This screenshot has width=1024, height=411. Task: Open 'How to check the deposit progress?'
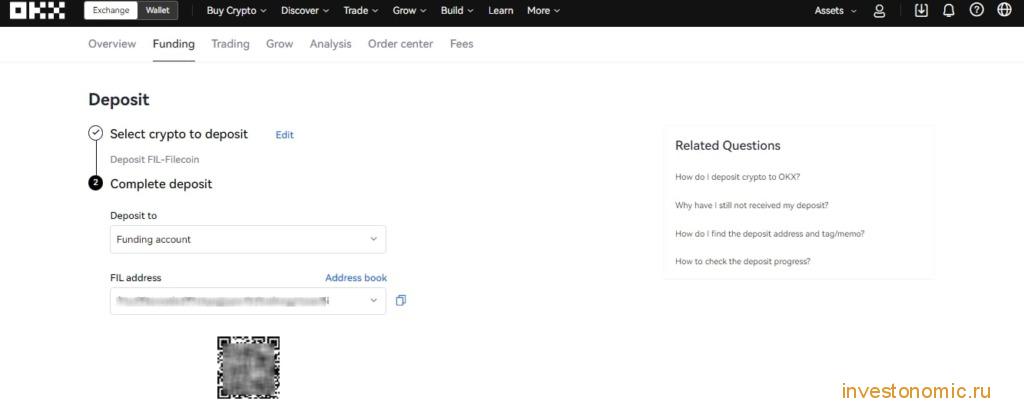click(x=743, y=261)
